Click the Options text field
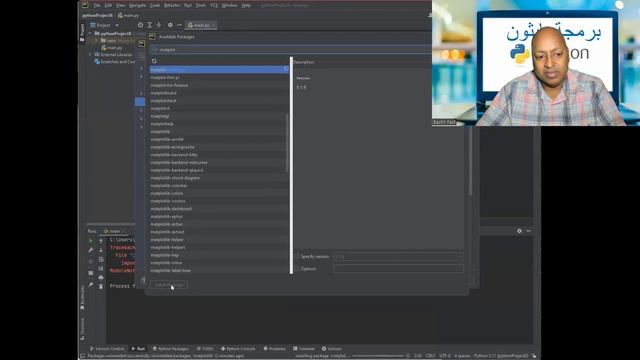 398,269
